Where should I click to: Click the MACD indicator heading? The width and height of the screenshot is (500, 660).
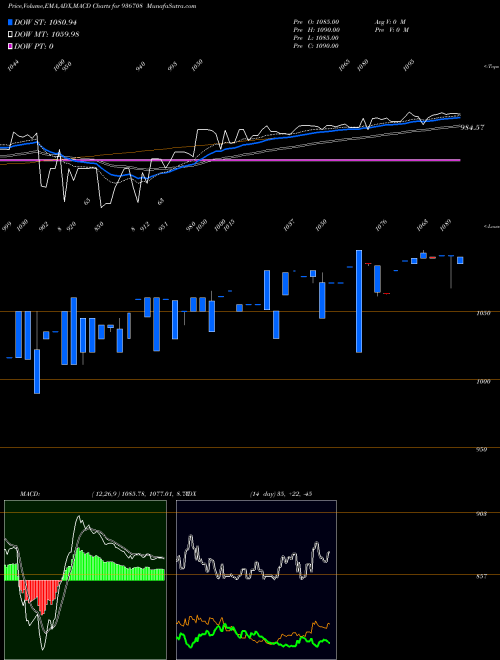click(29, 493)
